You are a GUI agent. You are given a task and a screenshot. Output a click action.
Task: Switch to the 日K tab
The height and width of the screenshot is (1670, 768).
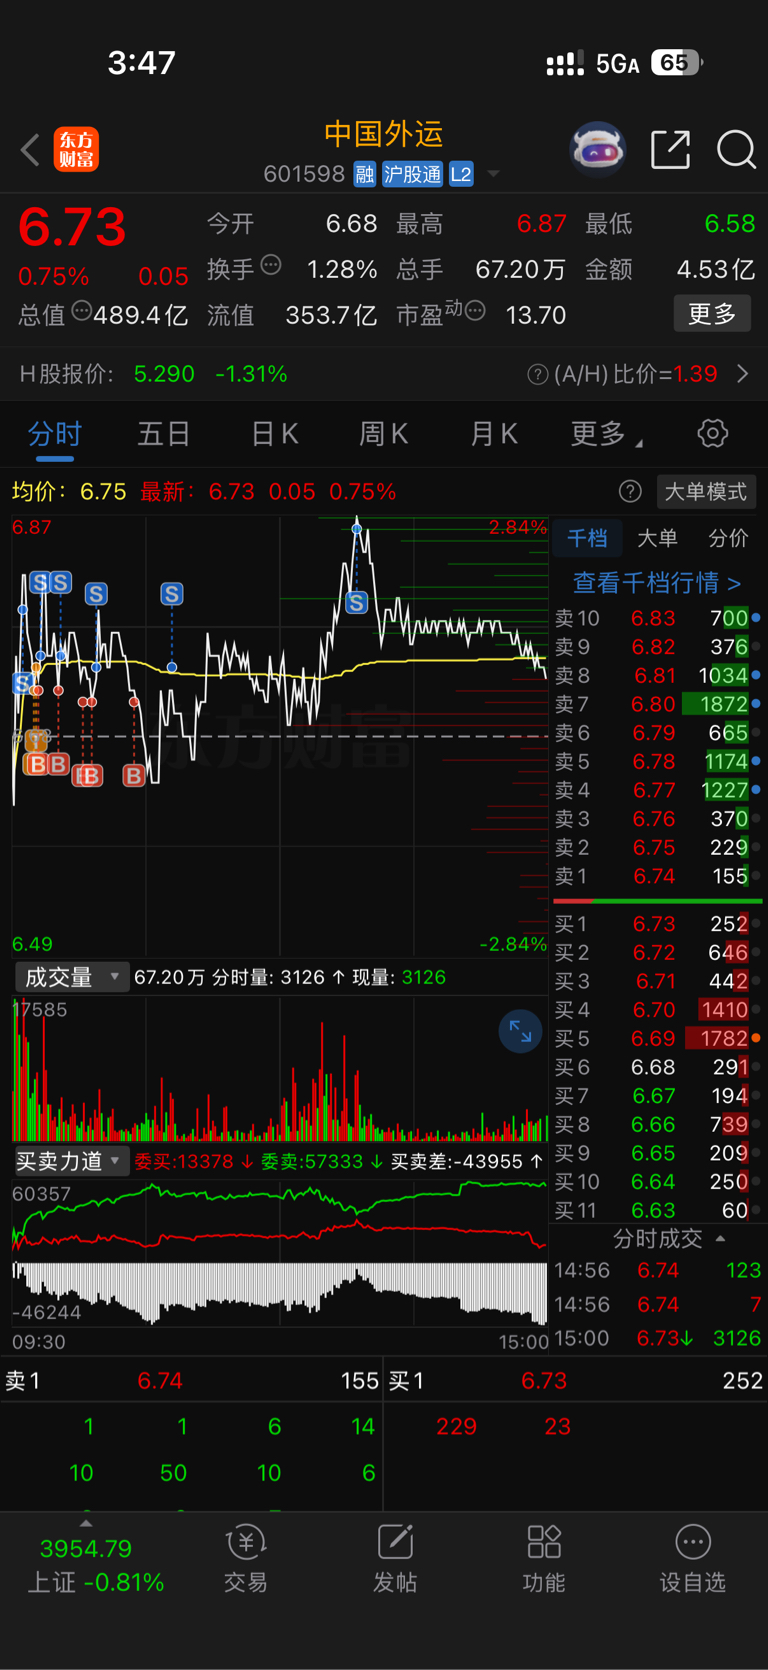(274, 434)
